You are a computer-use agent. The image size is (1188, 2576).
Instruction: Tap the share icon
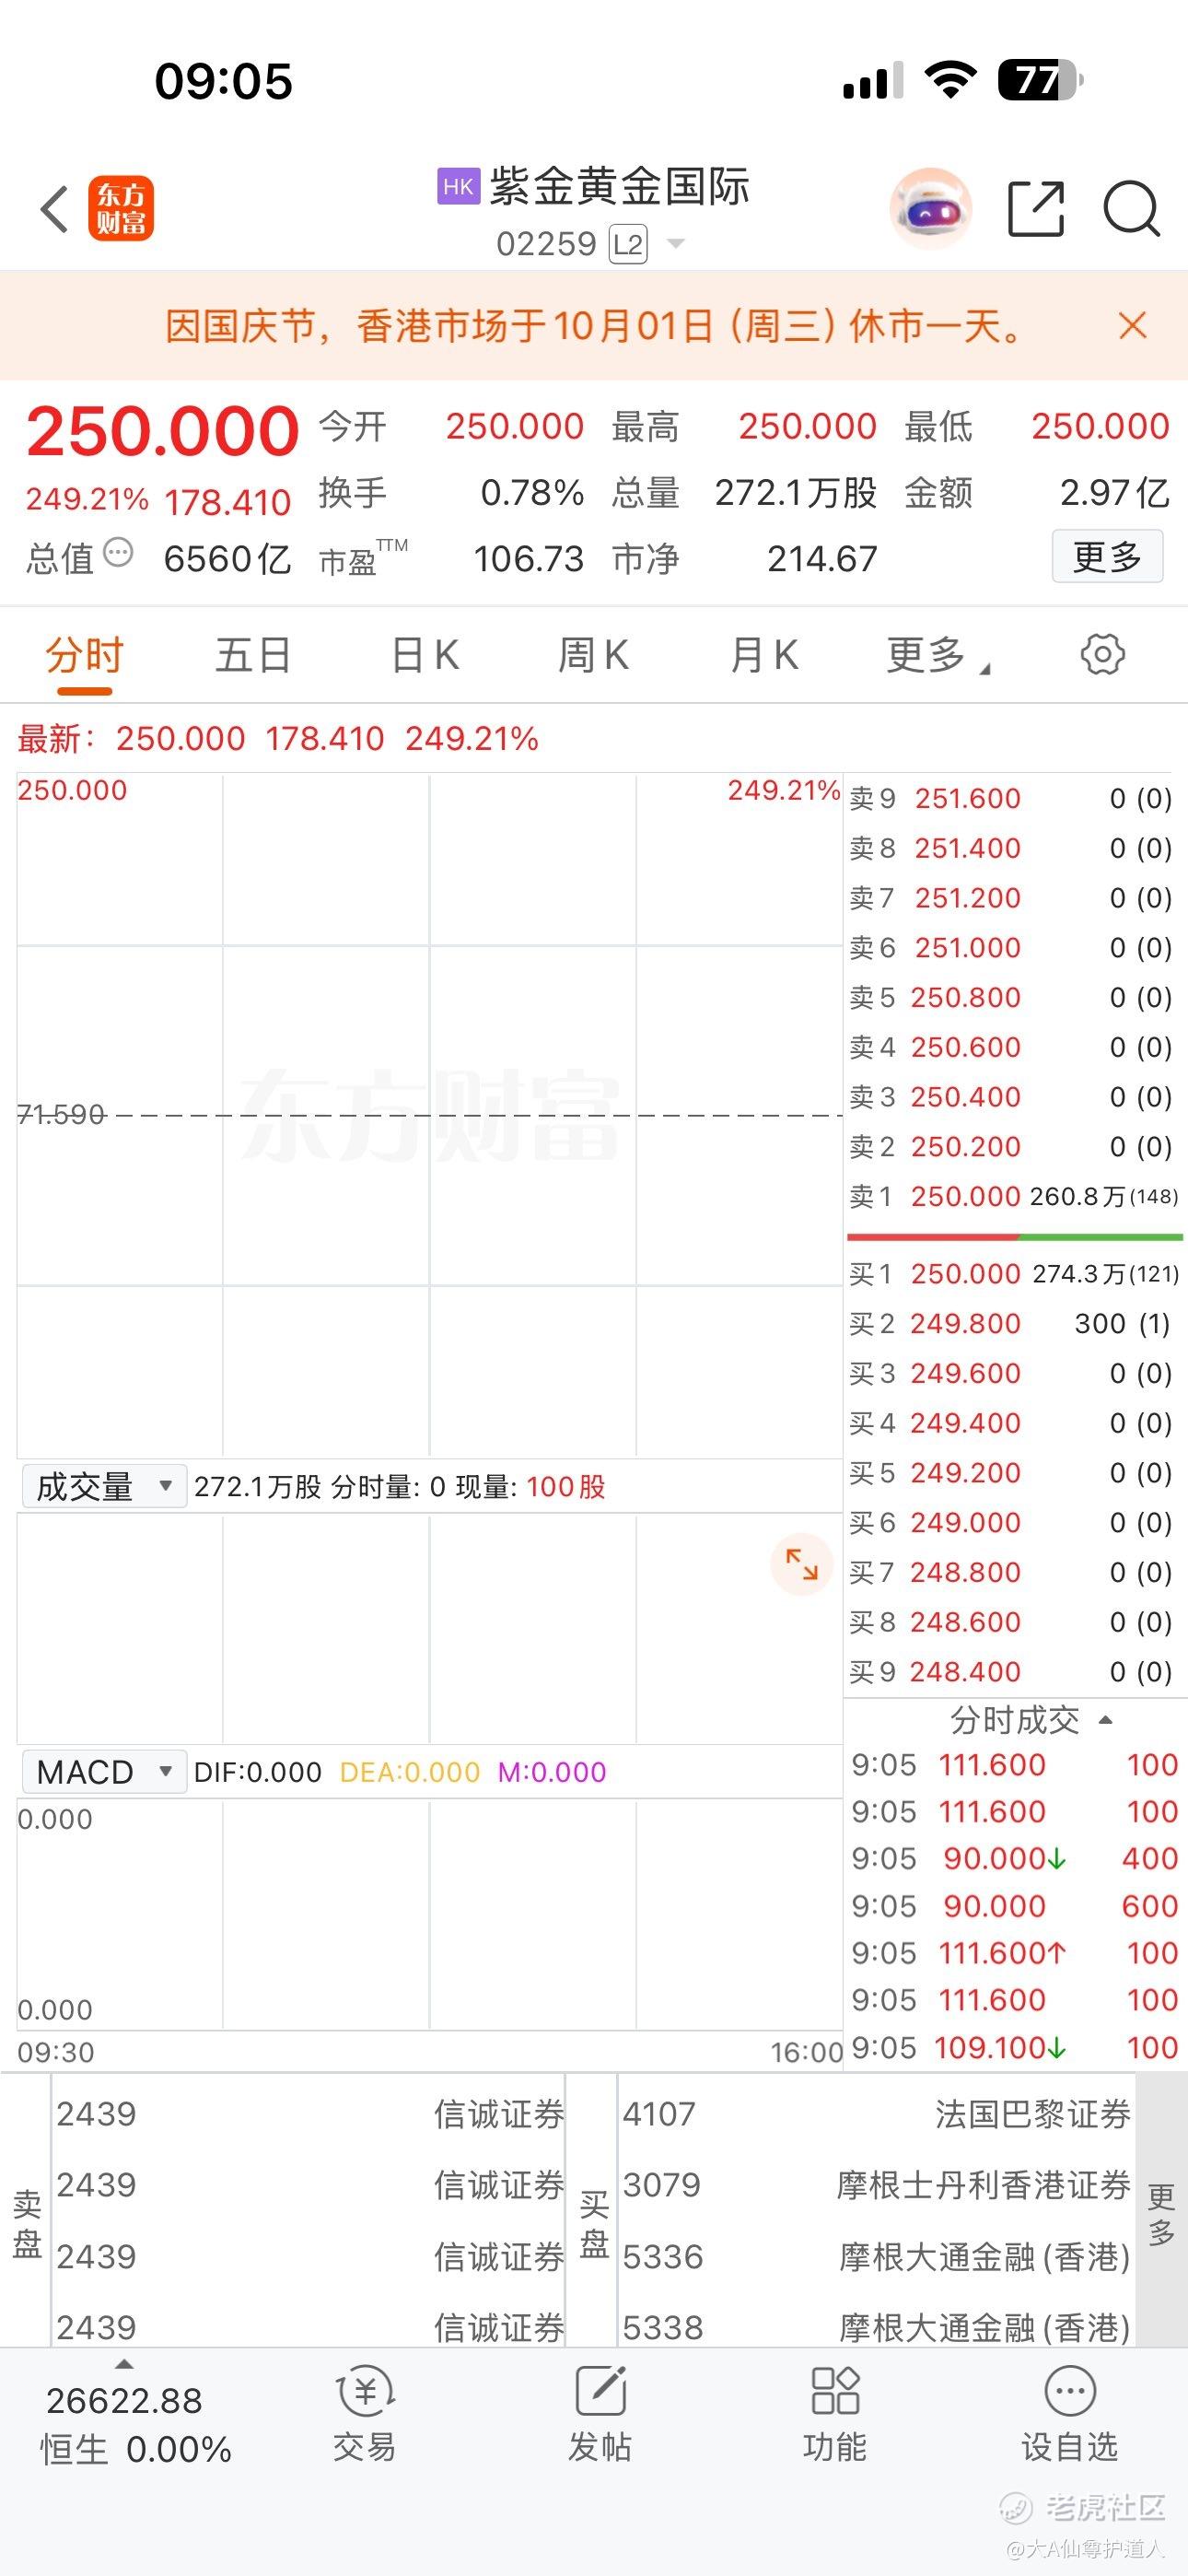coord(1035,209)
